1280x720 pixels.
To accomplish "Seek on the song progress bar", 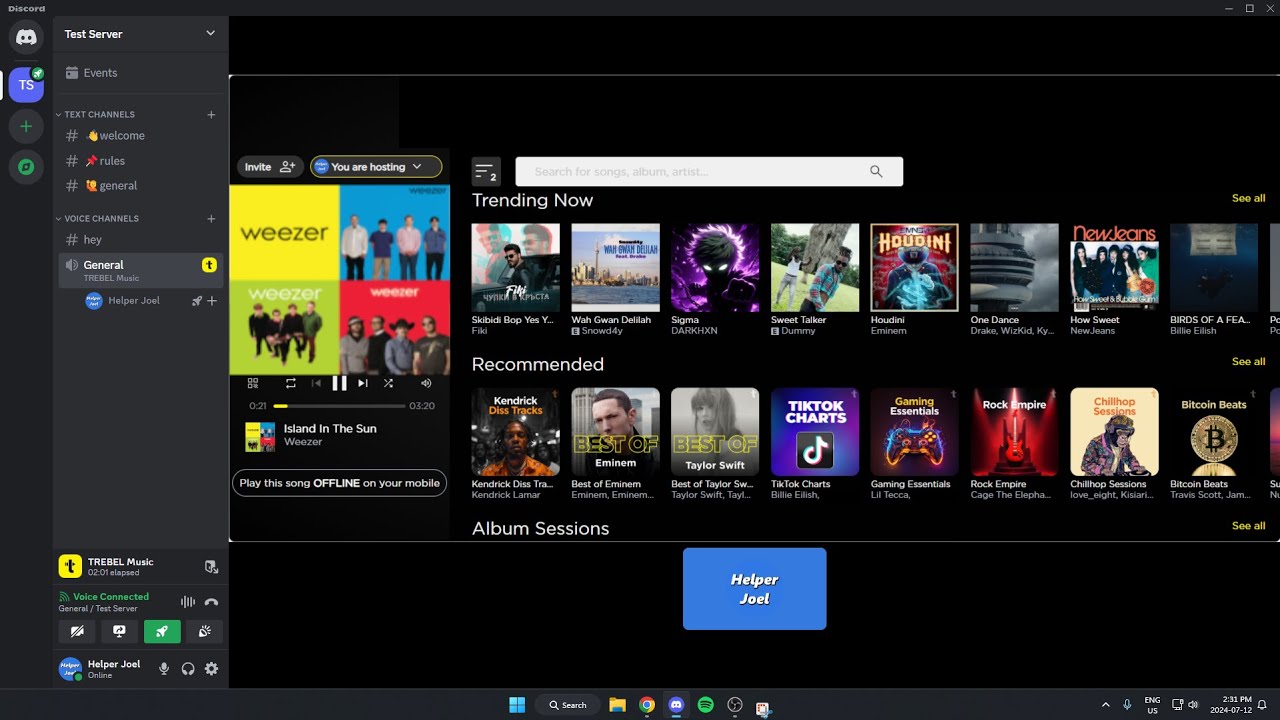I will coord(339,406).
